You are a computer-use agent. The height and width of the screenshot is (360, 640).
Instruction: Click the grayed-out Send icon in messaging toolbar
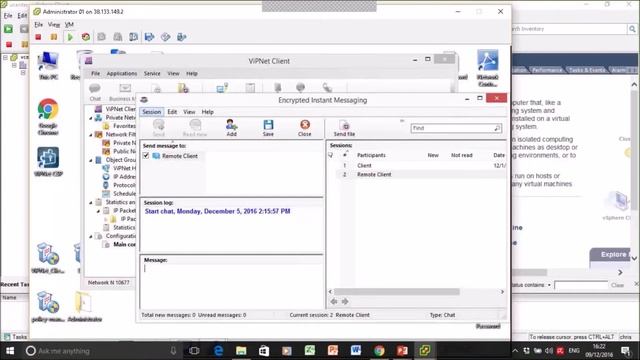(x=158, y=127)
